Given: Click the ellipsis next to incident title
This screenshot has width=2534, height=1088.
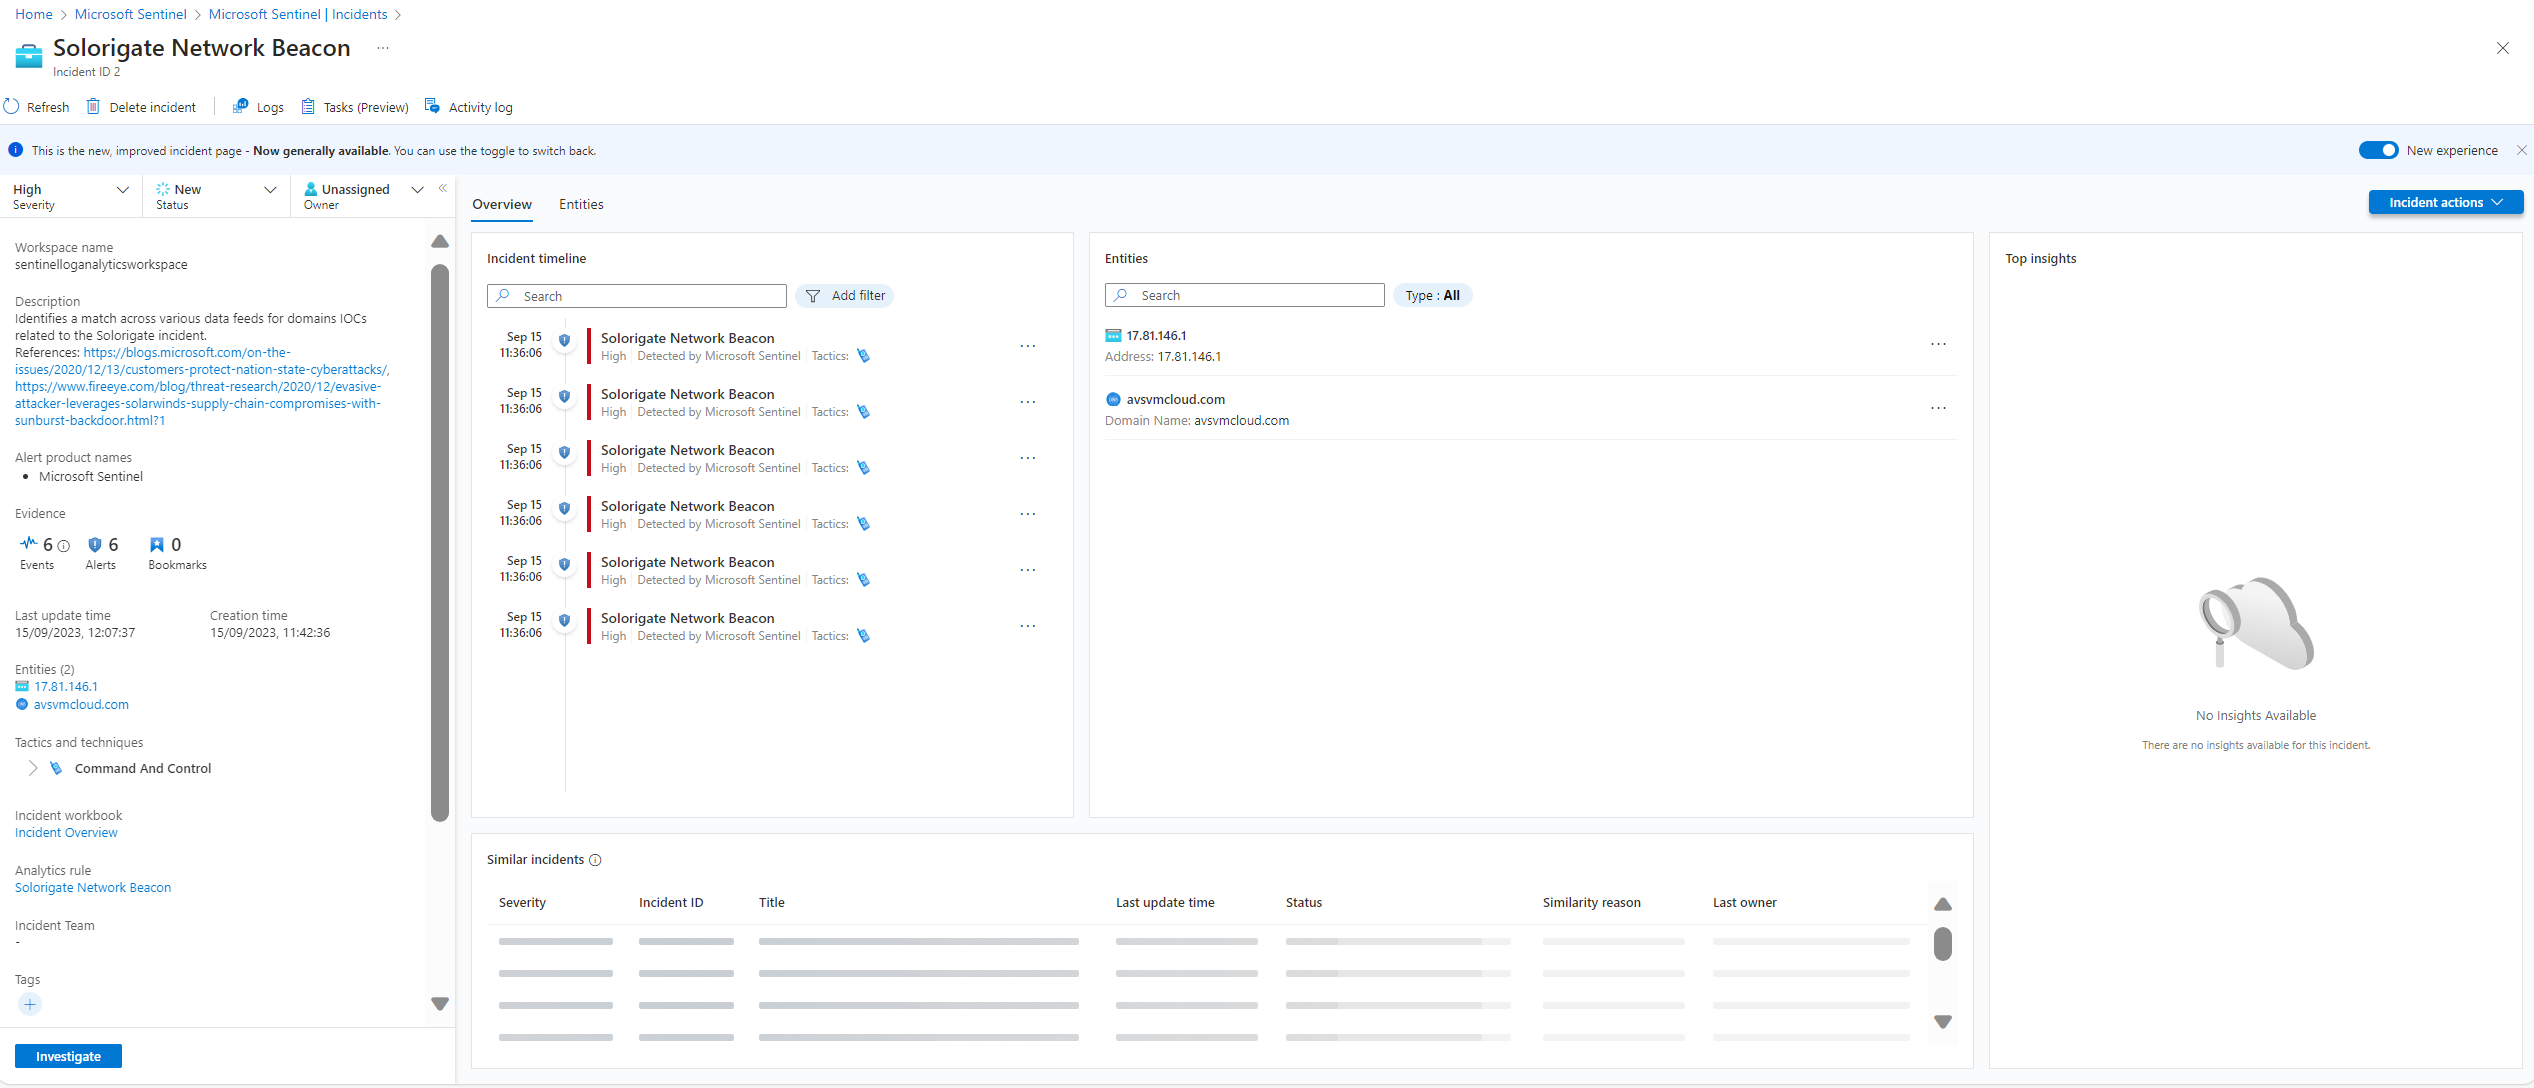Looking at the screenshot, I should pyautogui.click(x=383, y=48).
